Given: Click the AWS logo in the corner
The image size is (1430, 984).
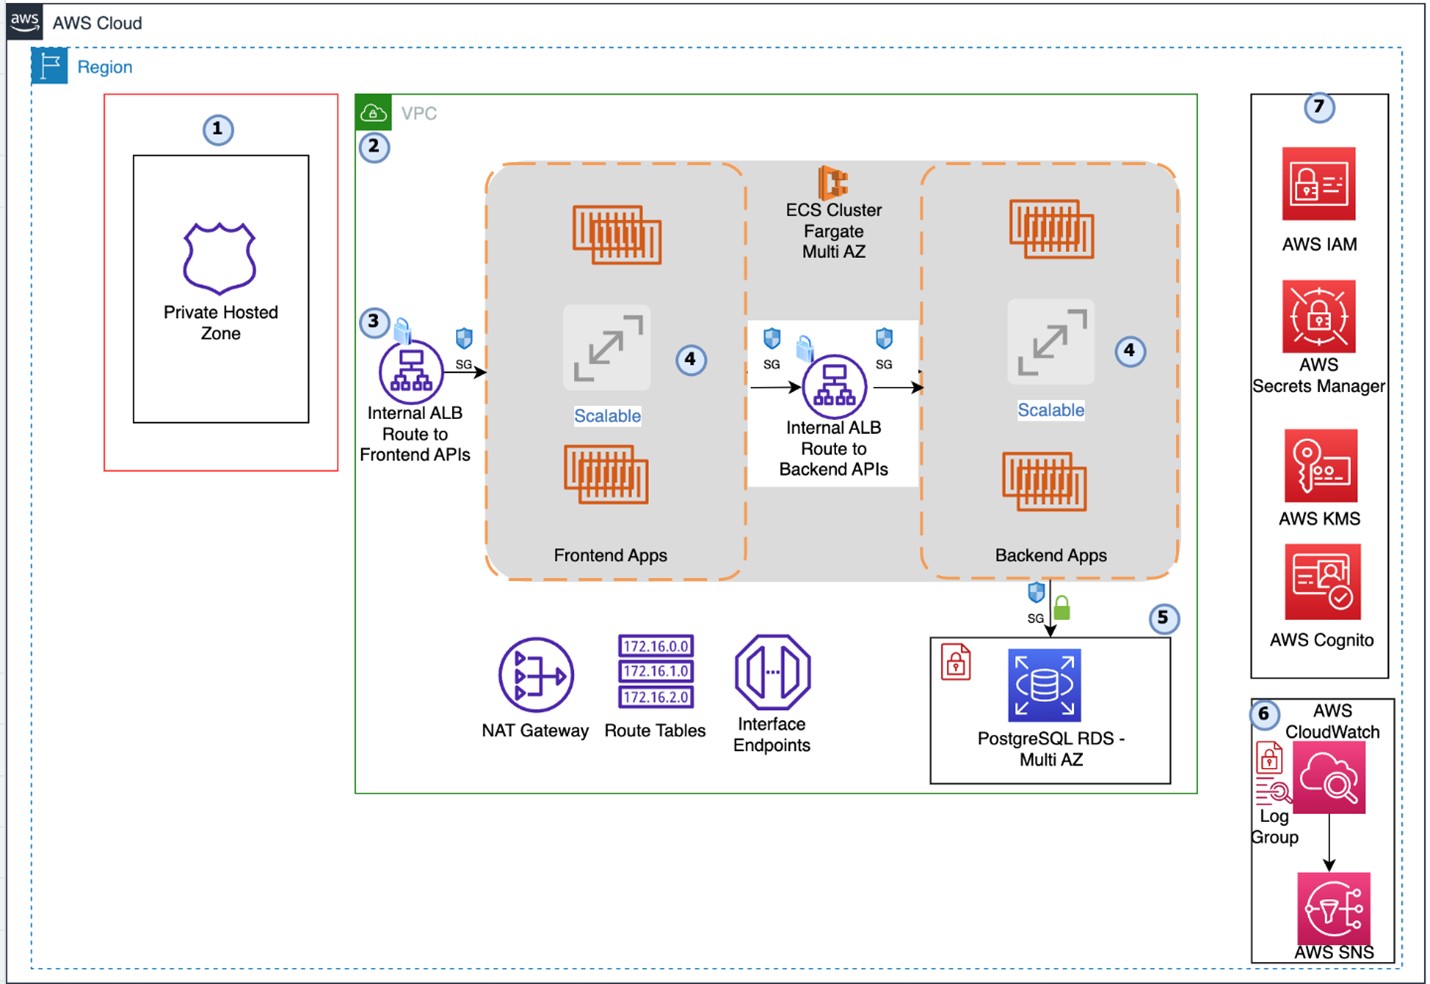Looking at the screenshot, I should click(24, 21).
